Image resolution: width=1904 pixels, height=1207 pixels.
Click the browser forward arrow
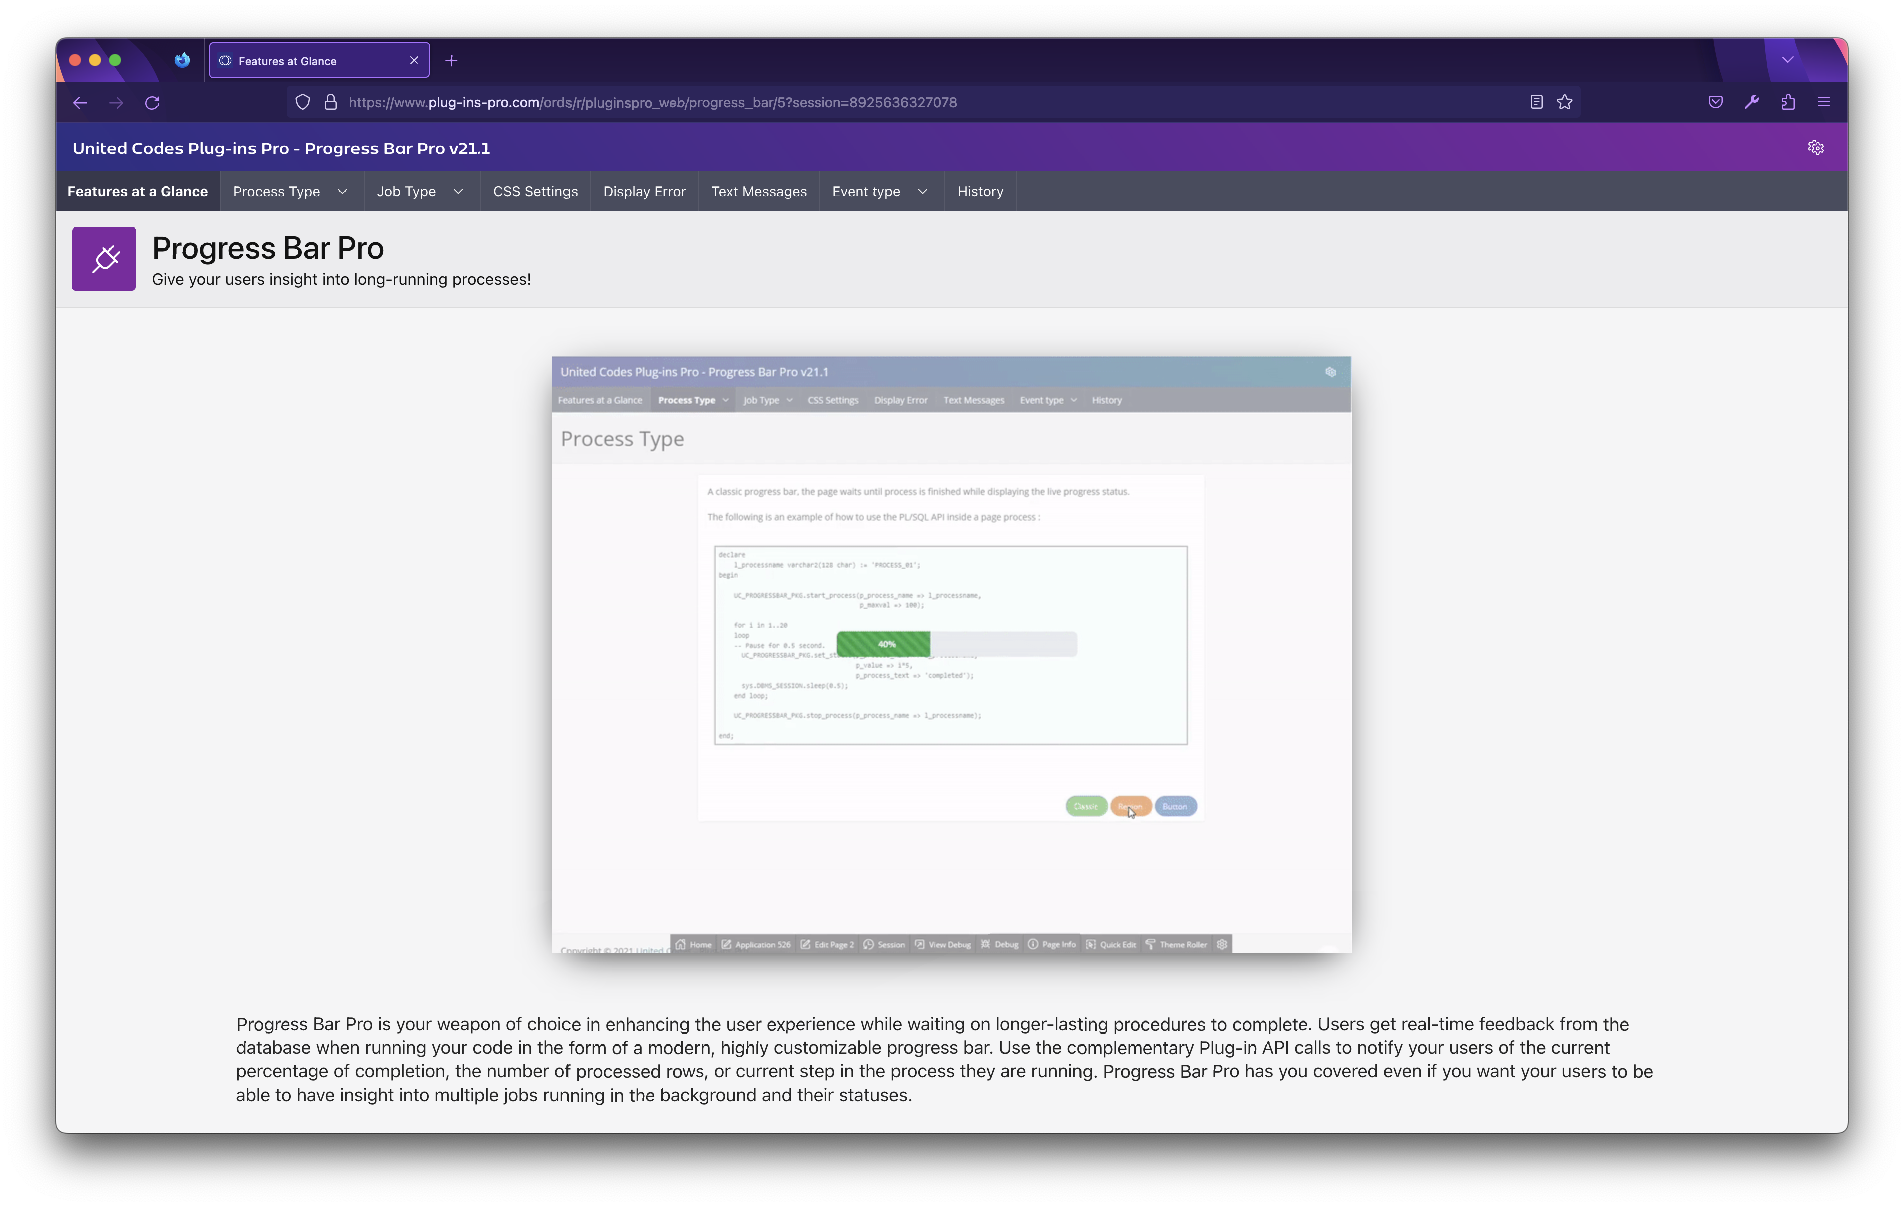pyautogui.click(x=116, y=102)
